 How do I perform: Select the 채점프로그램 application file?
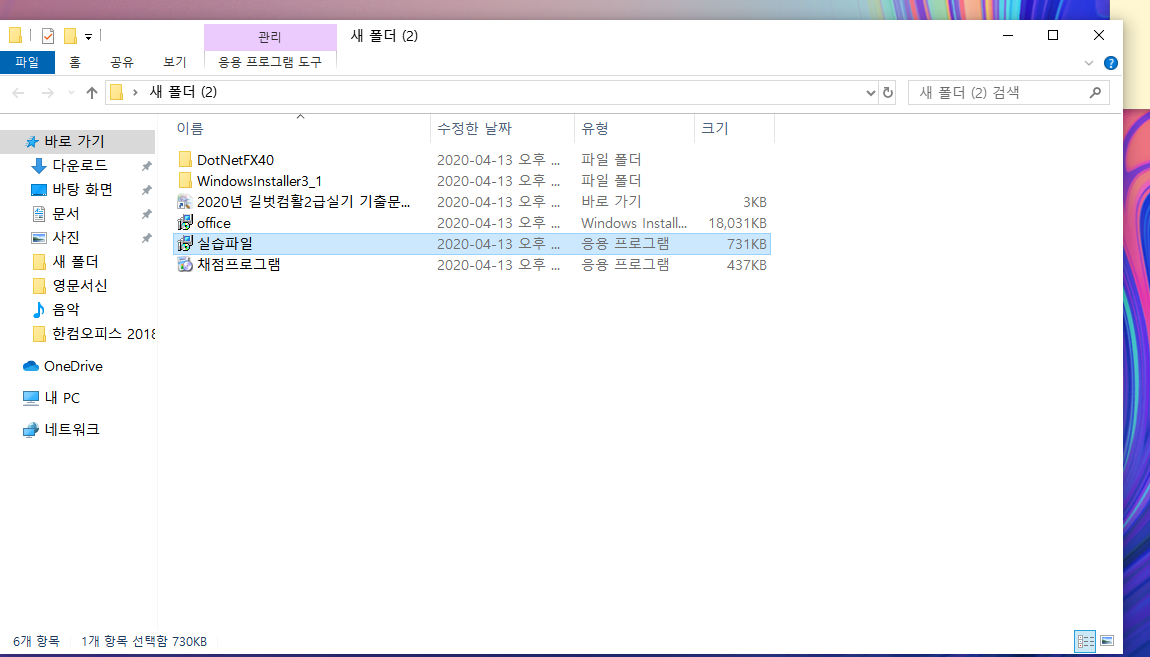[238, 265]
